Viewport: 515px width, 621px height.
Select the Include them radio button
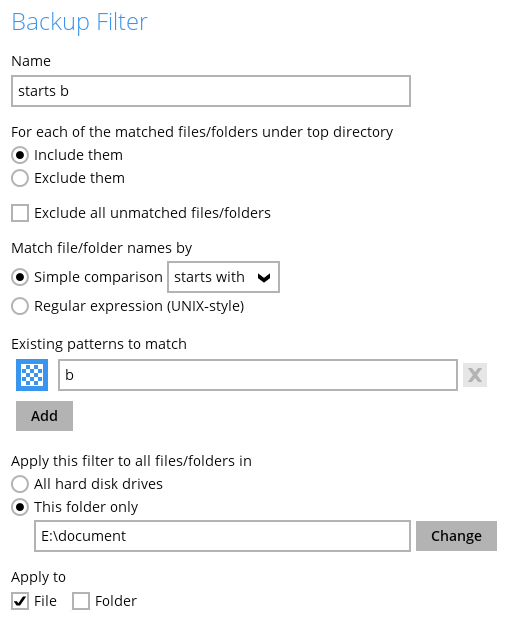(x=20, y=155)
